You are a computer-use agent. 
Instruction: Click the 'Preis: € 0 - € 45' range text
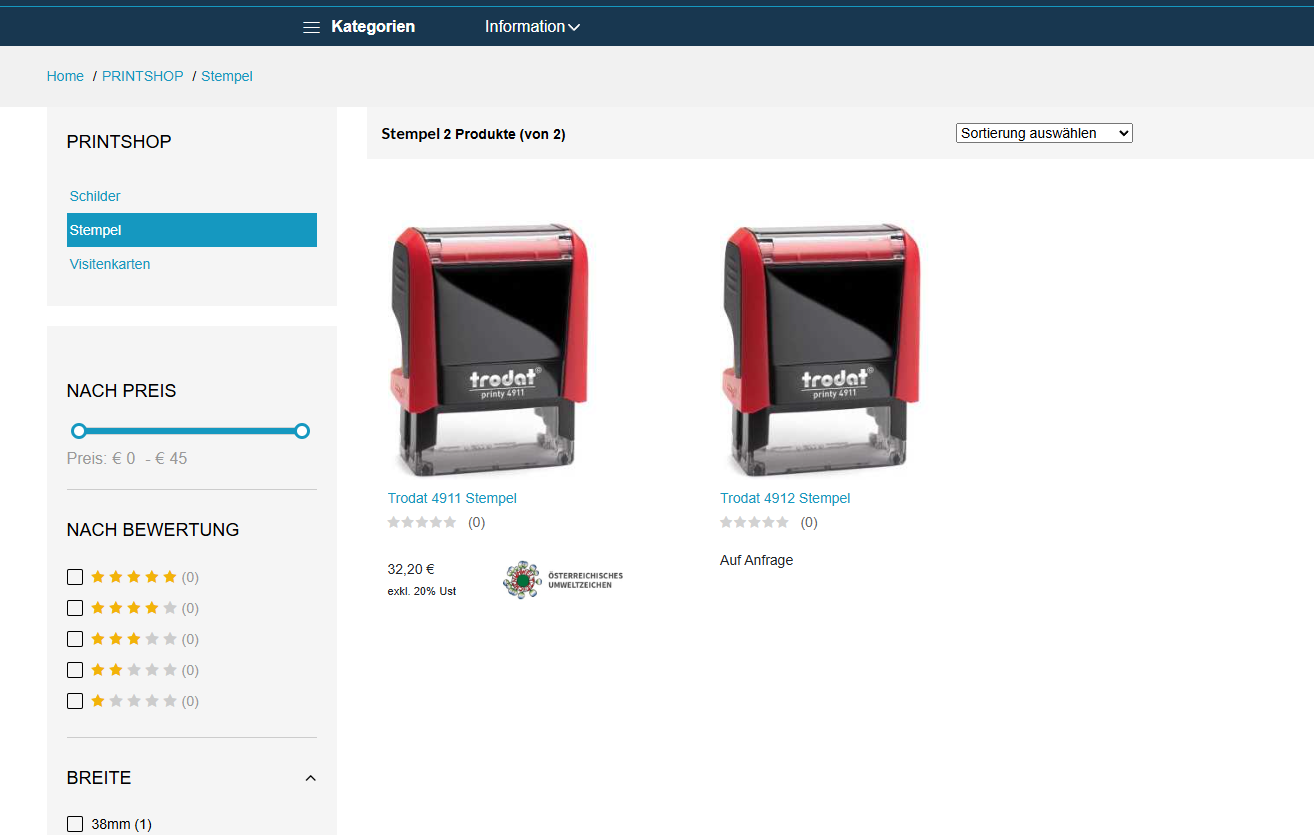127,458
